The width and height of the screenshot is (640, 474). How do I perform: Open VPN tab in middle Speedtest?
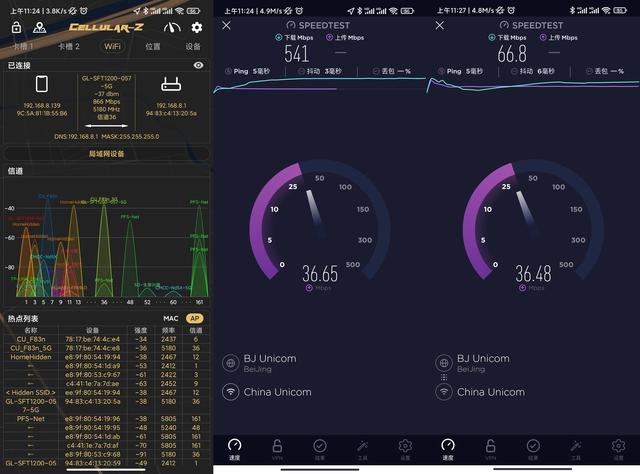[x=277, y=450]
